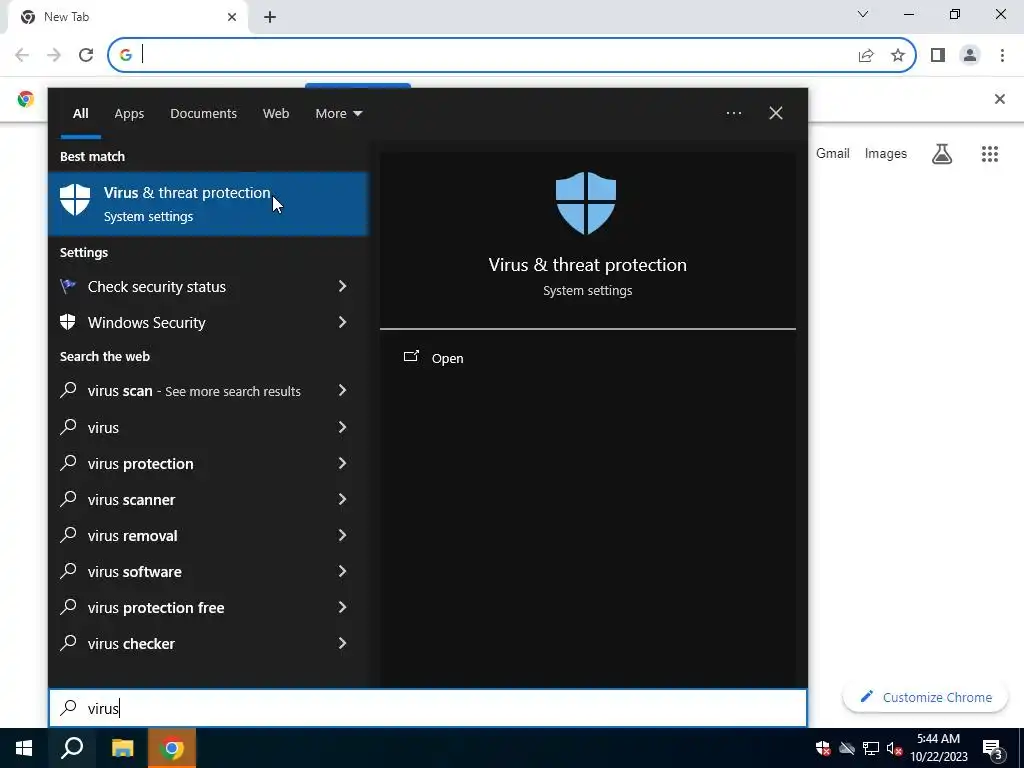Screen dimensions: 1024x768
Task: Select virus software suggestion
Action: 208,571
